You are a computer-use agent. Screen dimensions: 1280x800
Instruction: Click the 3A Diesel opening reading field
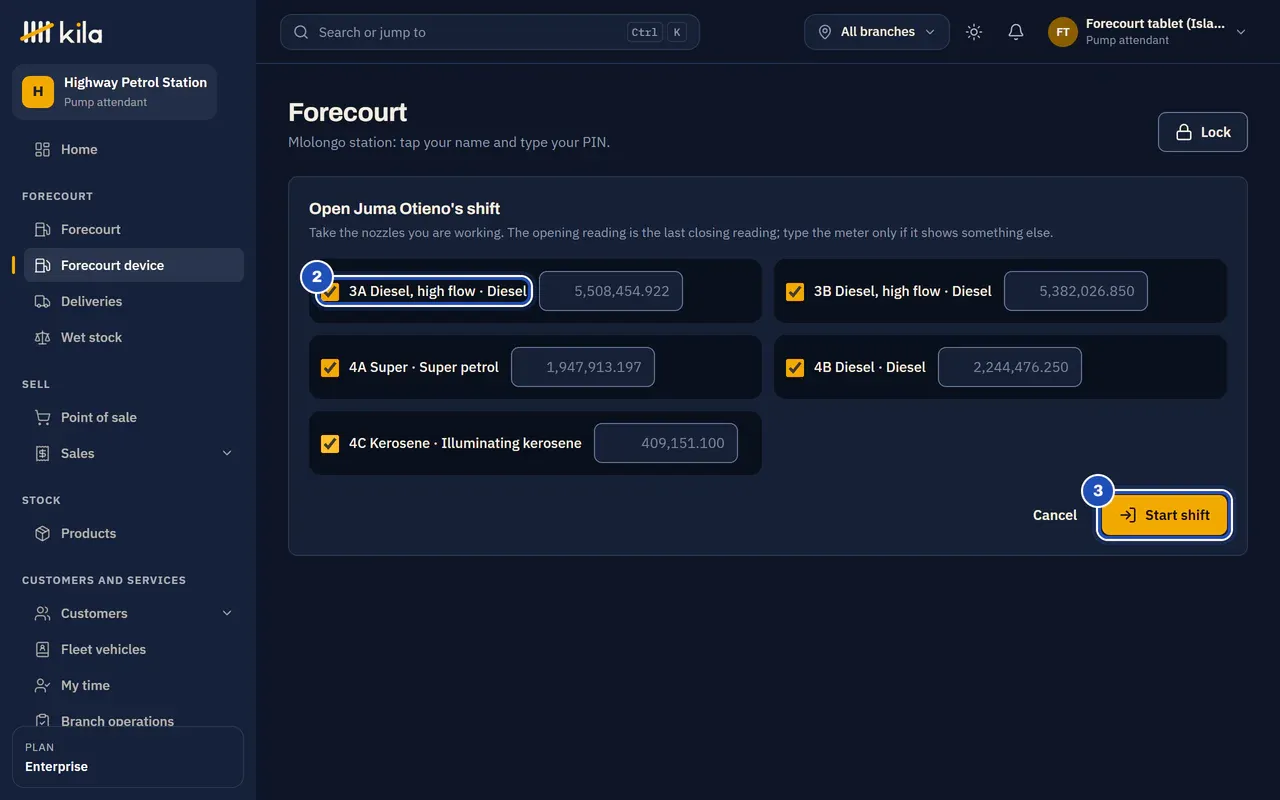pyautogui.click(x=611, y=291)
